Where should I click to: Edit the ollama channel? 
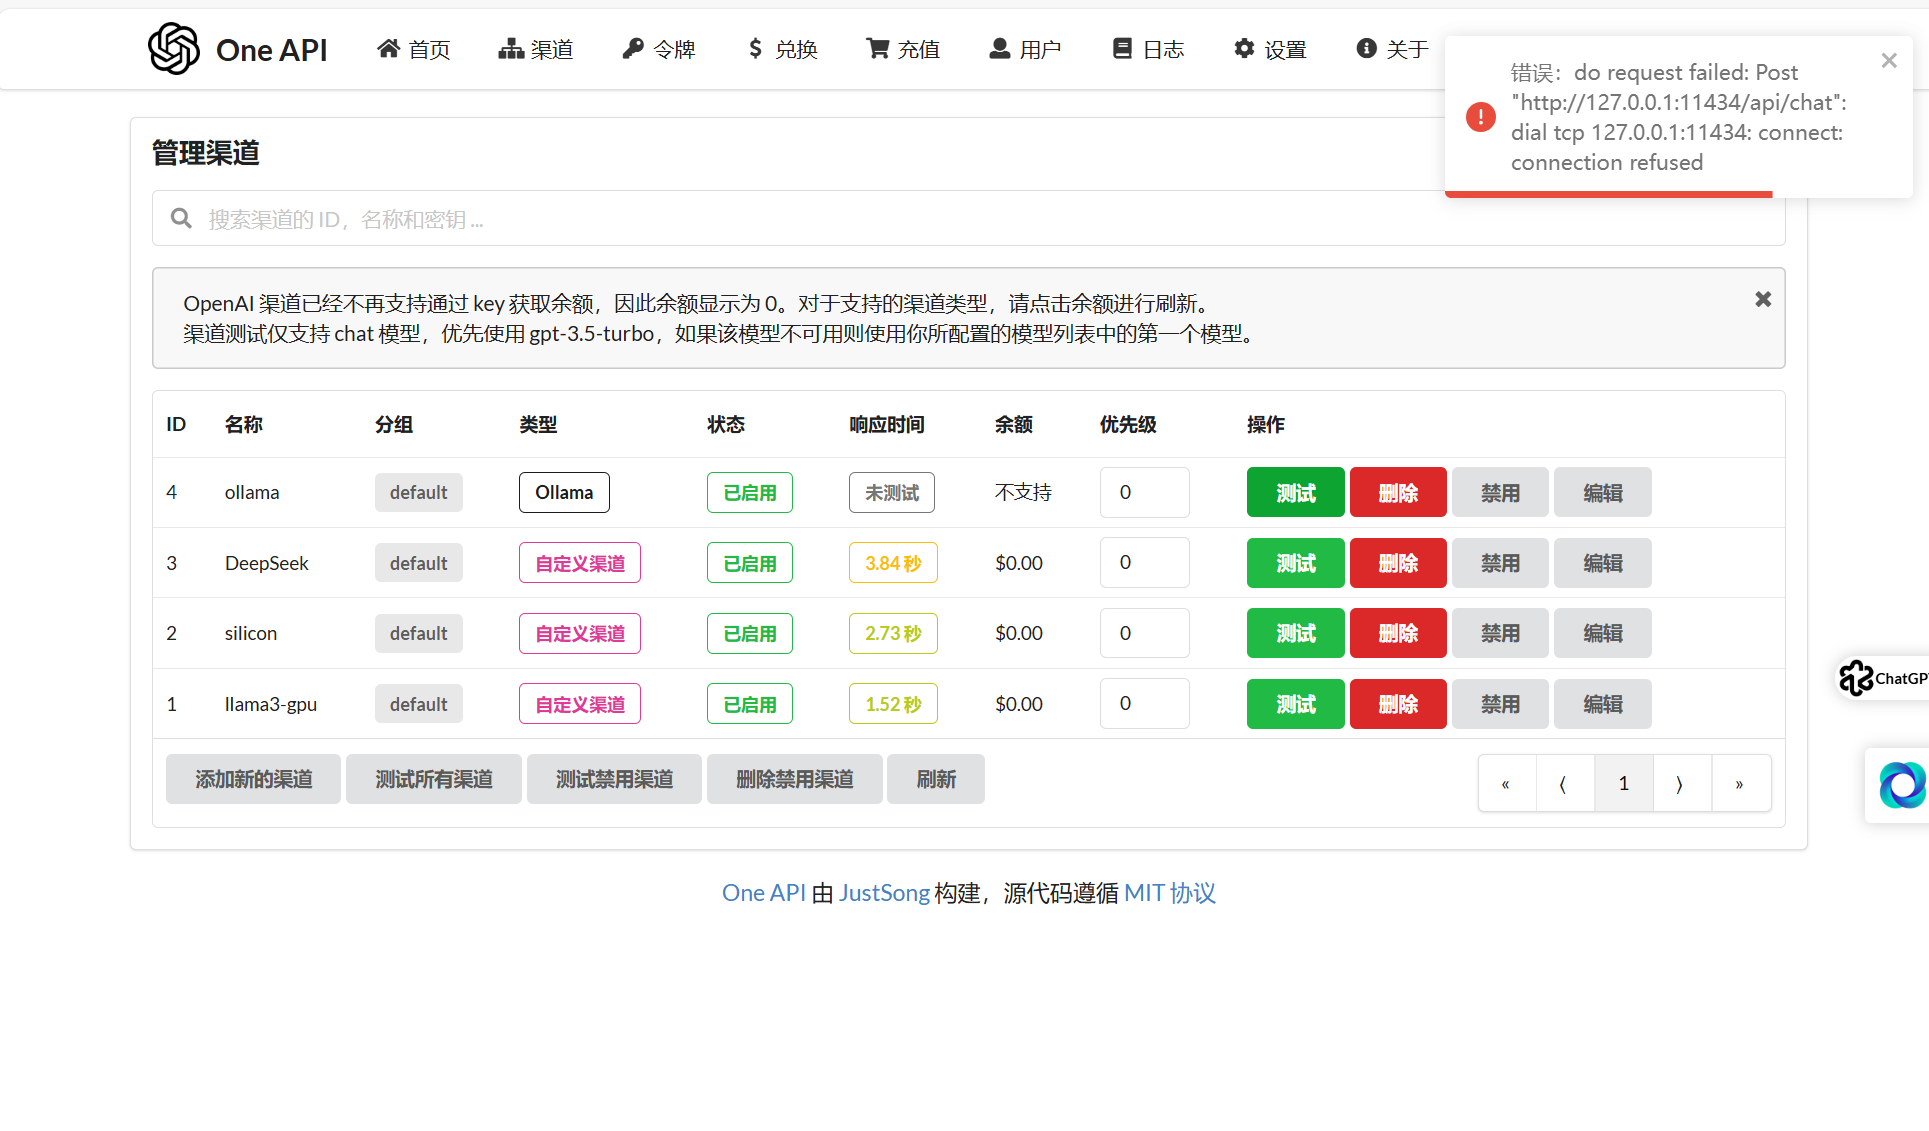click(1602, 493)
